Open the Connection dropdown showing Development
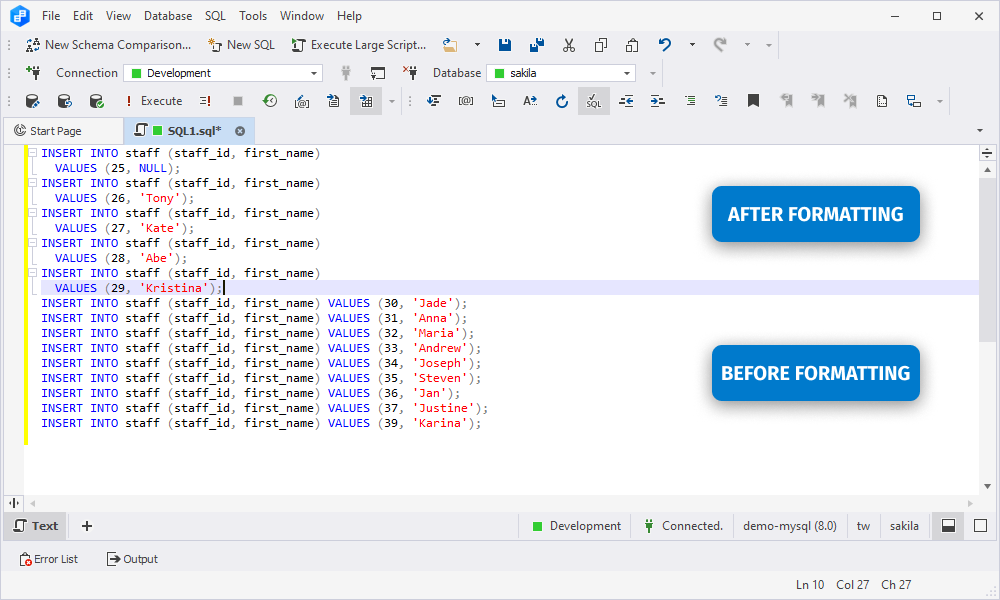The image size is (1000, 600). point(223,73)
